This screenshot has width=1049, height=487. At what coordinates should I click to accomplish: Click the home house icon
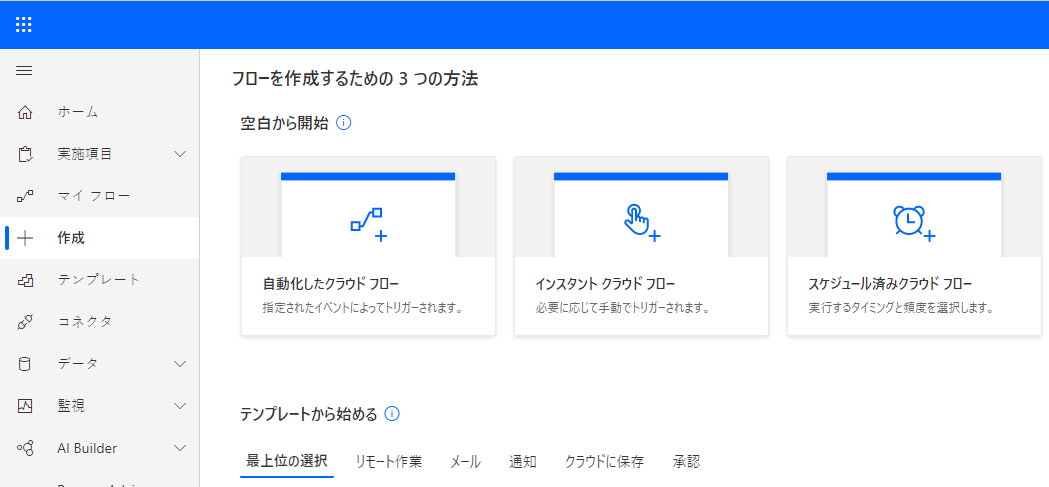pos(25,112)
